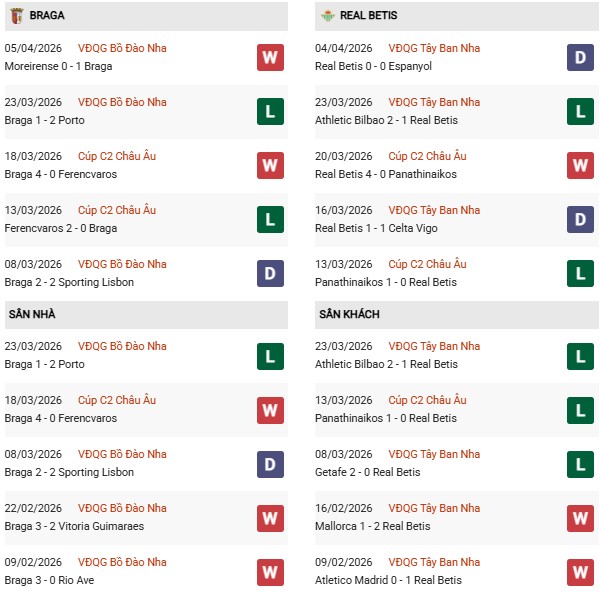
Task: Click W badge for Moreirense 0 - 1 Braga
Action: [x=270, y=57]
